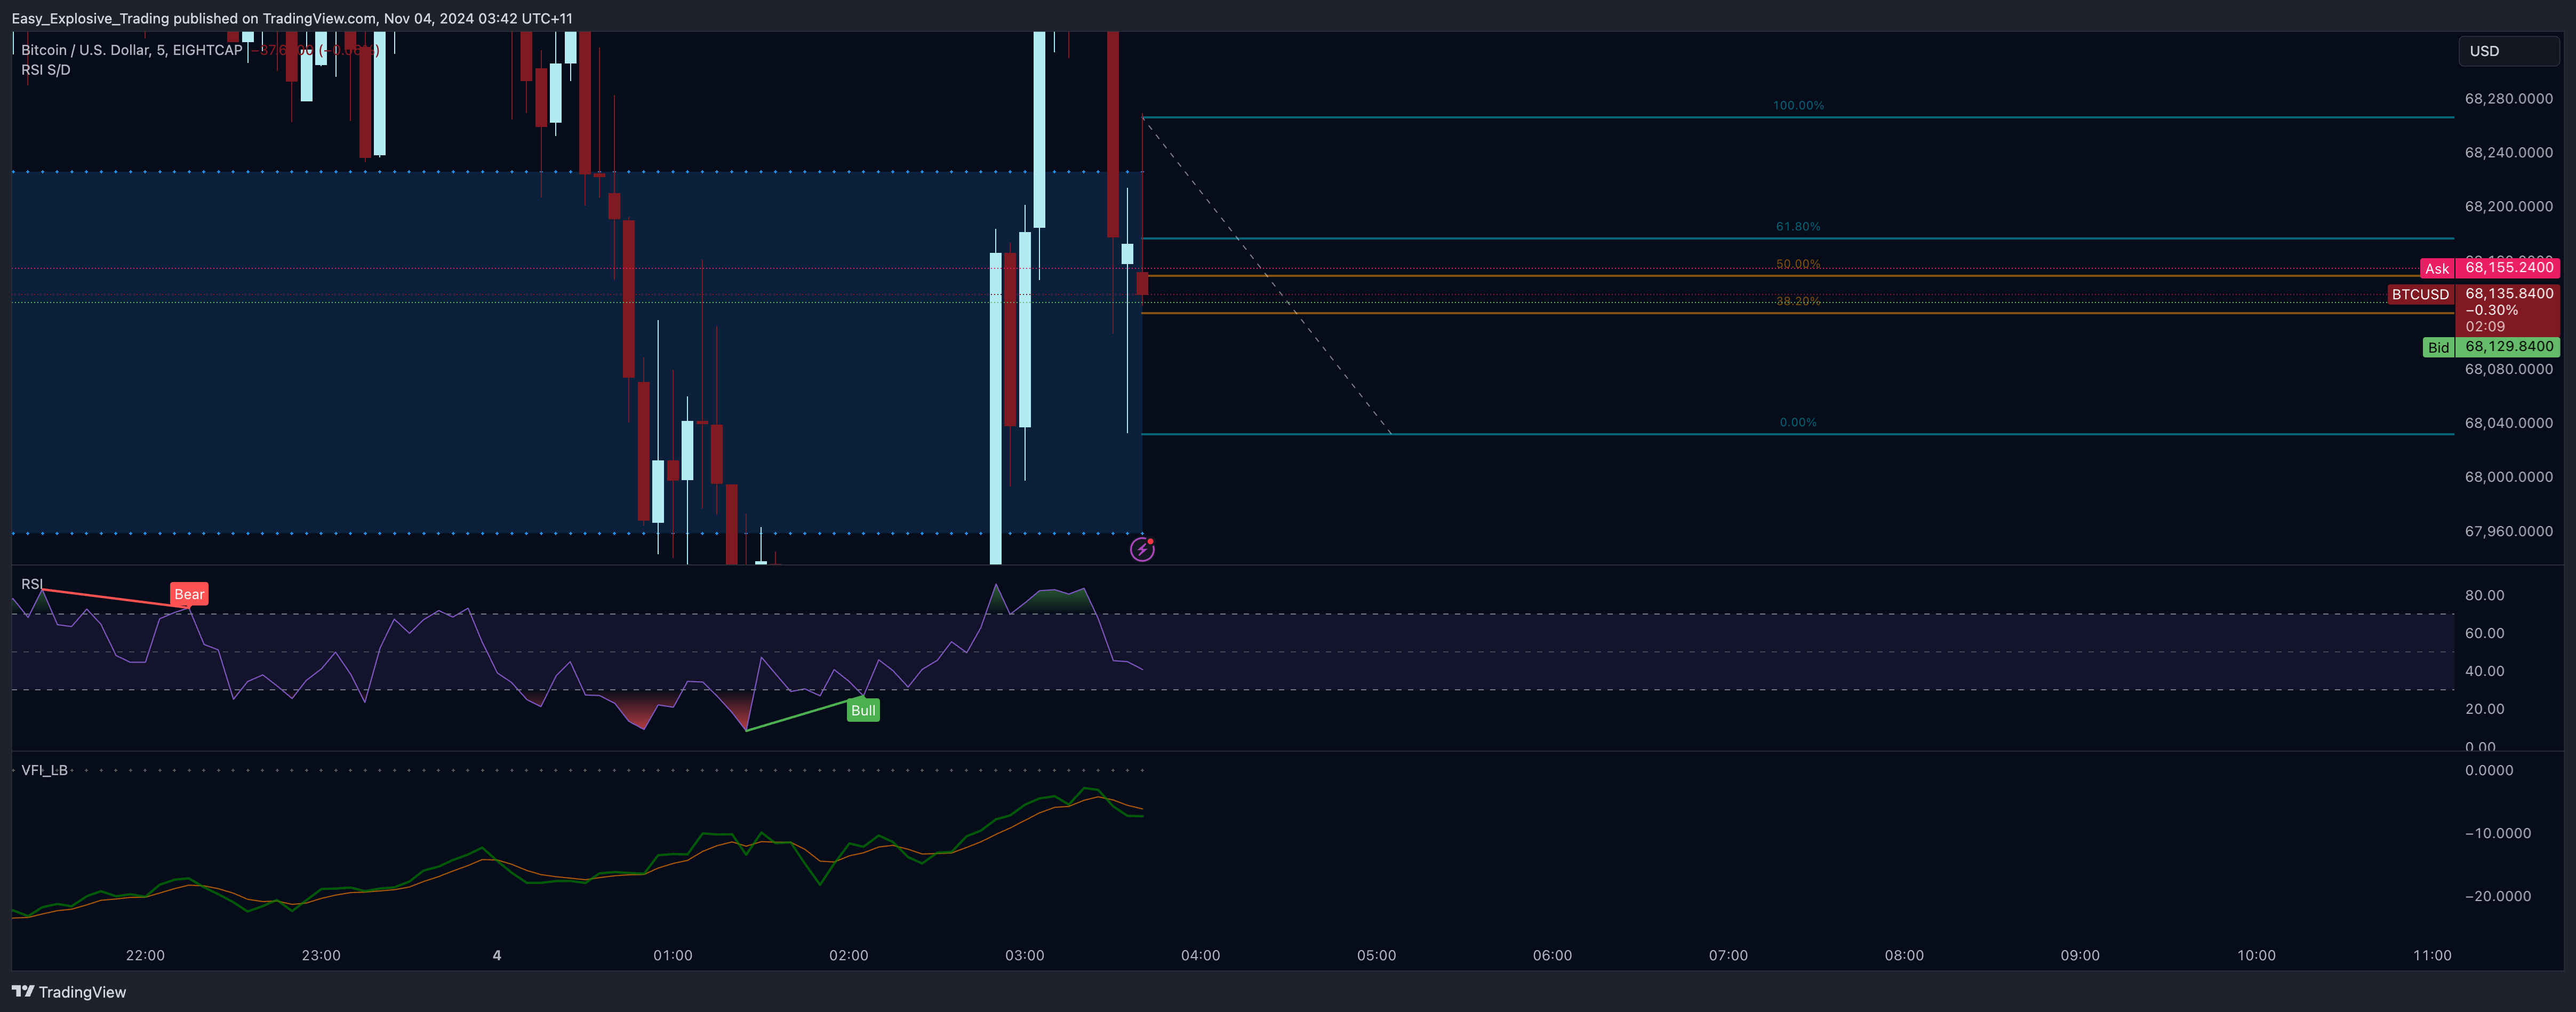This screenshot has width=2576, height=1012.
Task: Click the 50.00% Fibonacci level label
Action: [x=1798, y=264]
